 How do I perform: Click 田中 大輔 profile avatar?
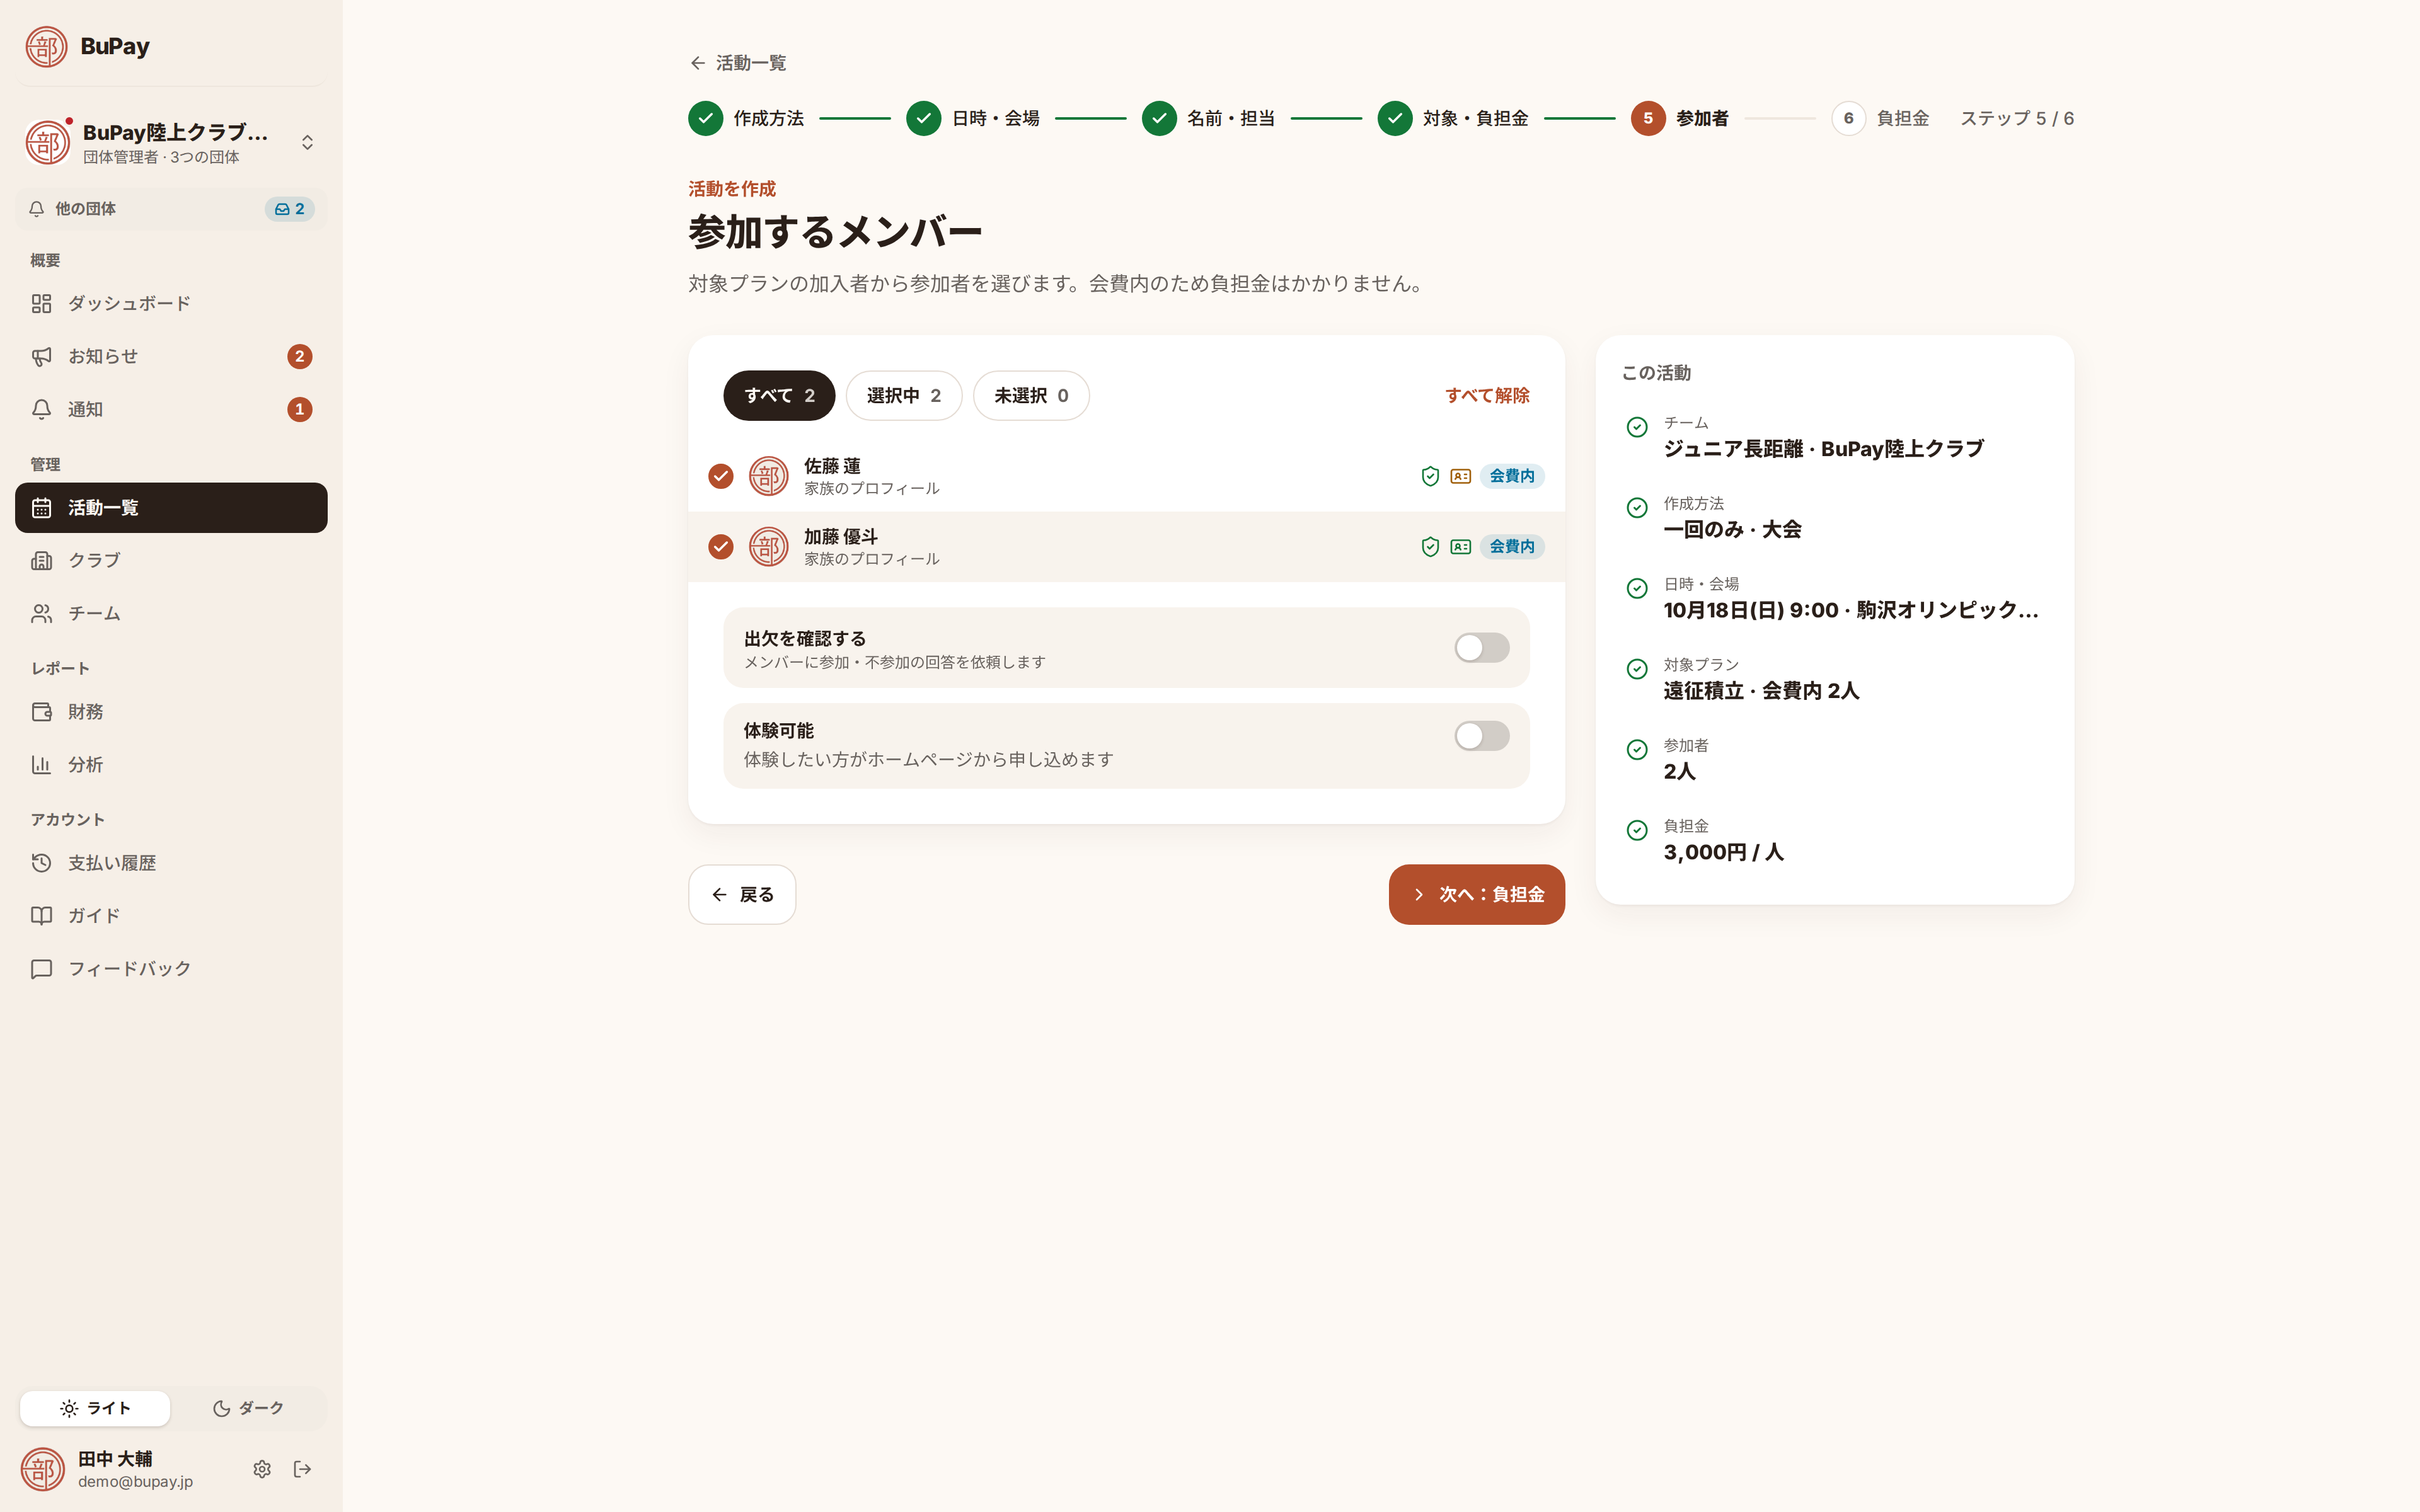(43, 1469)
